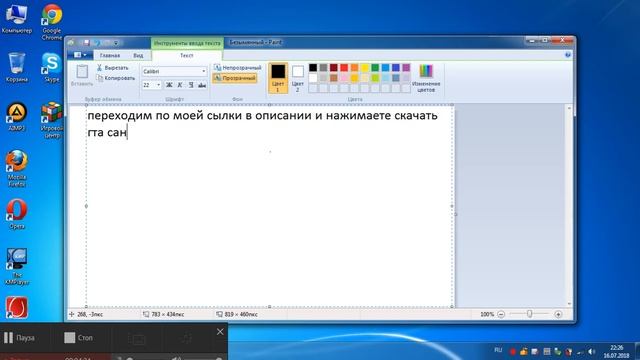Close the recorder panel with its X
Image resolution: width=640 pixels, height=360 pixels.
[220, 332]
